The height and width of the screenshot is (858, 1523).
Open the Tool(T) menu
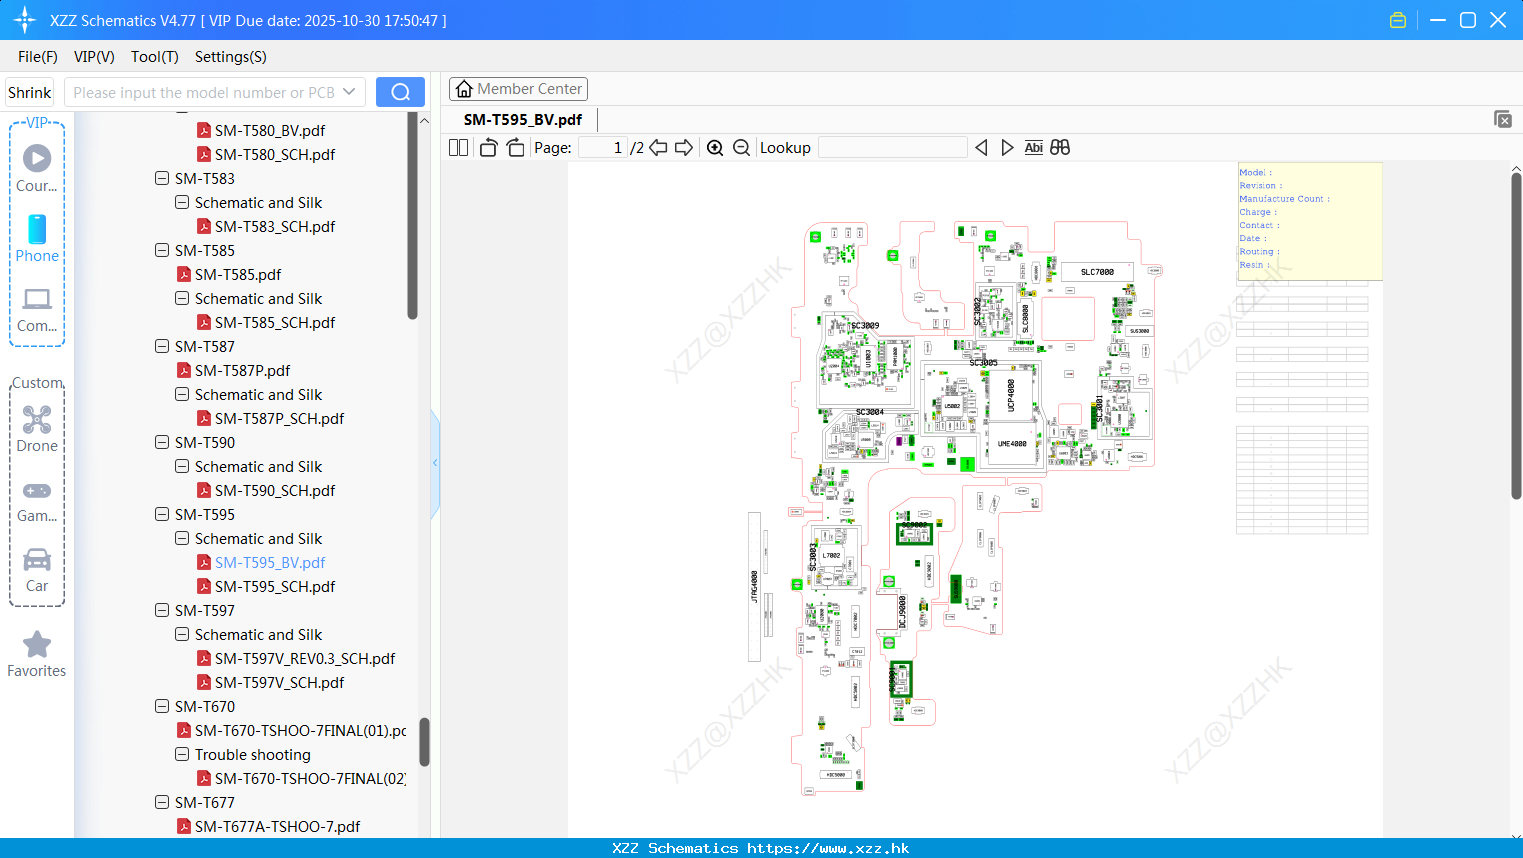(155, 57)
